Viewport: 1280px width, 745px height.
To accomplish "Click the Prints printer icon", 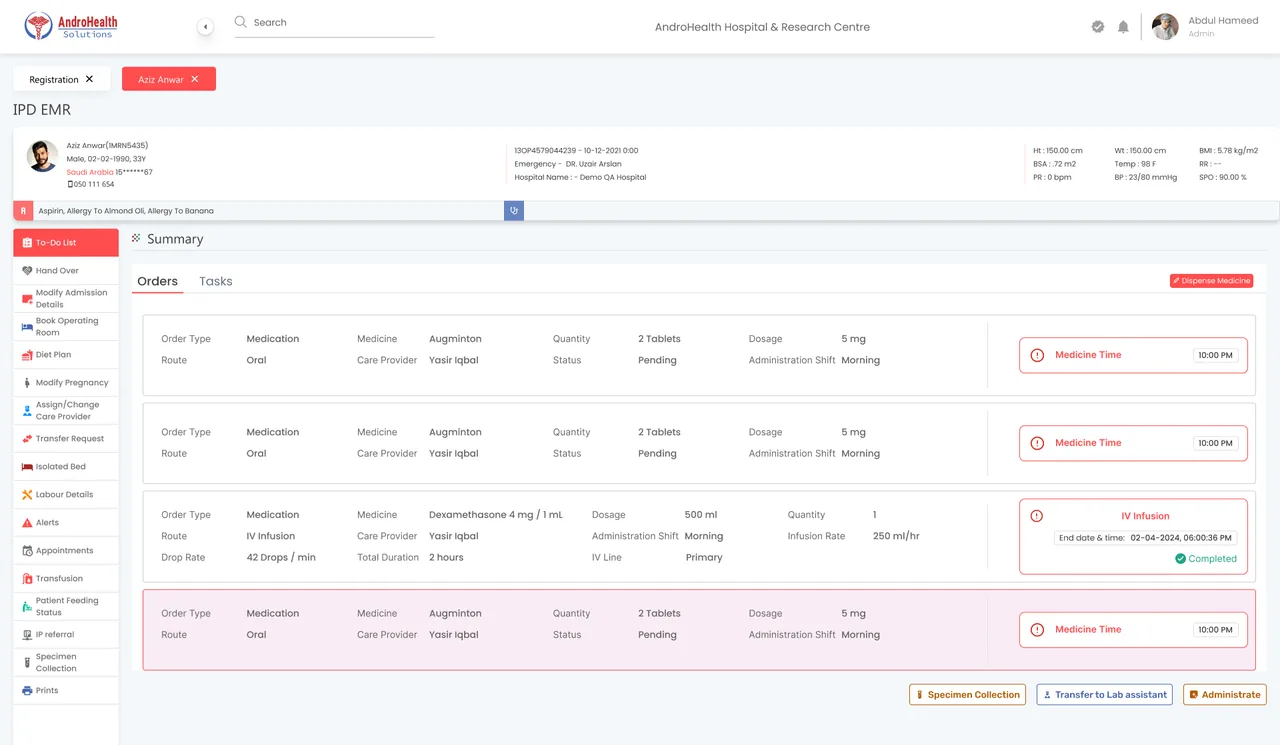I will (x=27, y=691).
